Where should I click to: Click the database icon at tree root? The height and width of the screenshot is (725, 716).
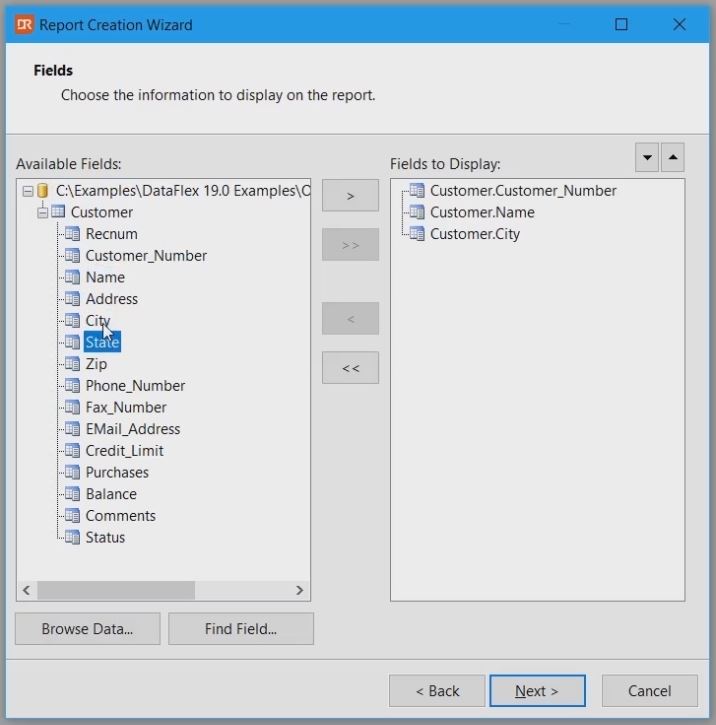point(42,190)
